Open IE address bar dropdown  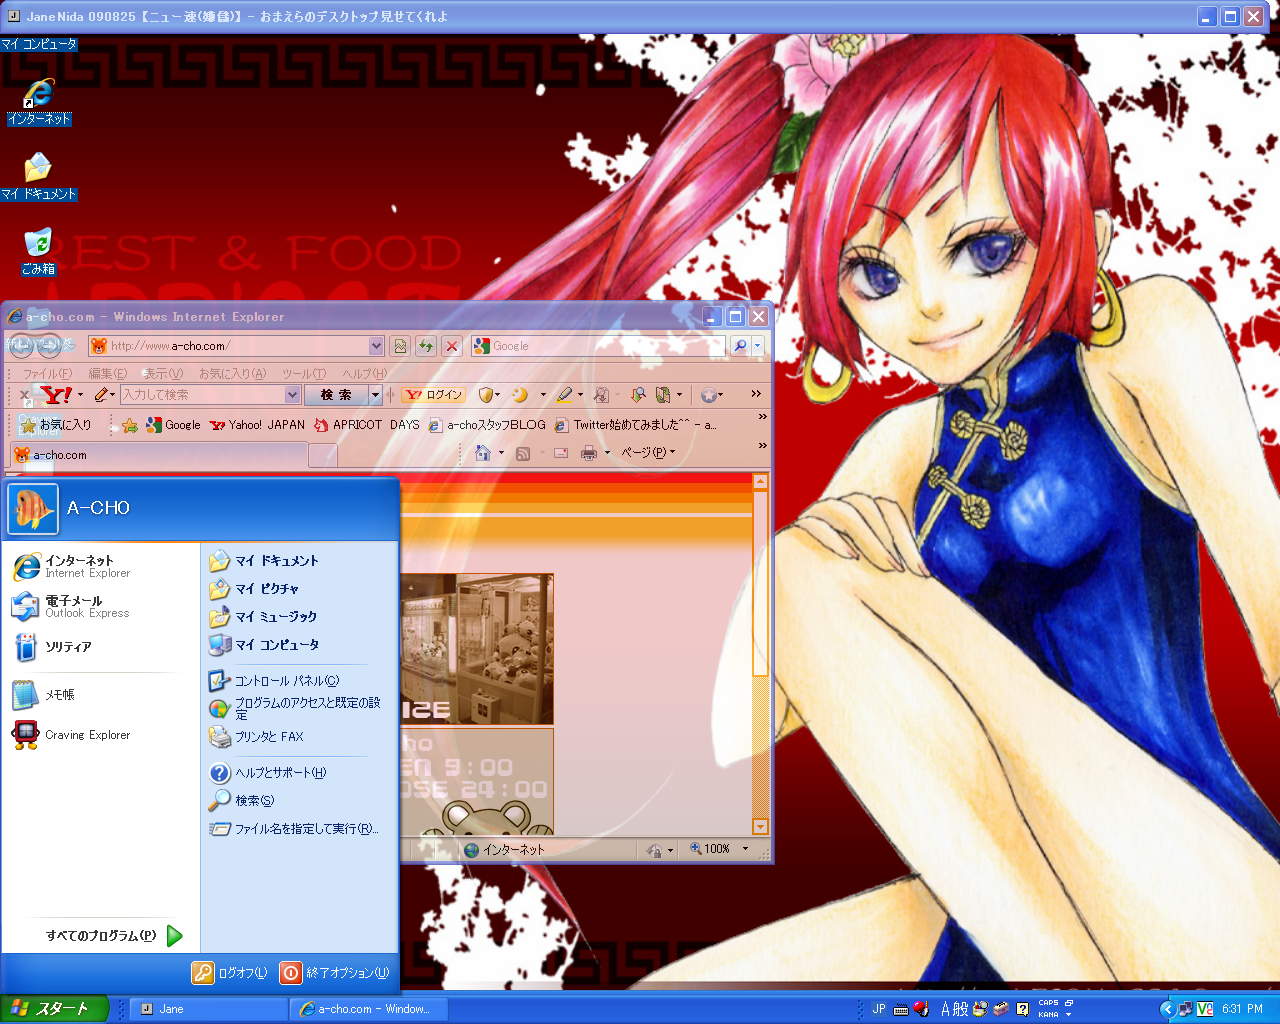point(376,346)
